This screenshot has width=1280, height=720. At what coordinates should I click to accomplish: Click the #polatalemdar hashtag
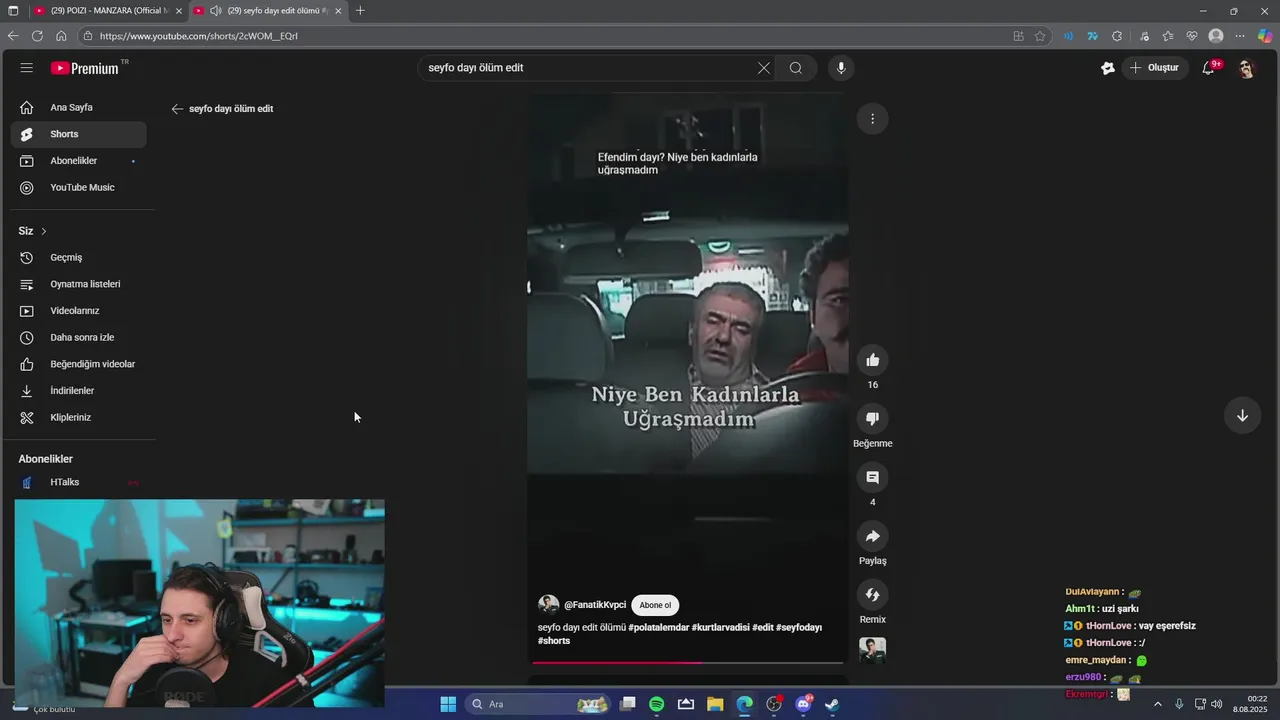(x=658, y=628)
